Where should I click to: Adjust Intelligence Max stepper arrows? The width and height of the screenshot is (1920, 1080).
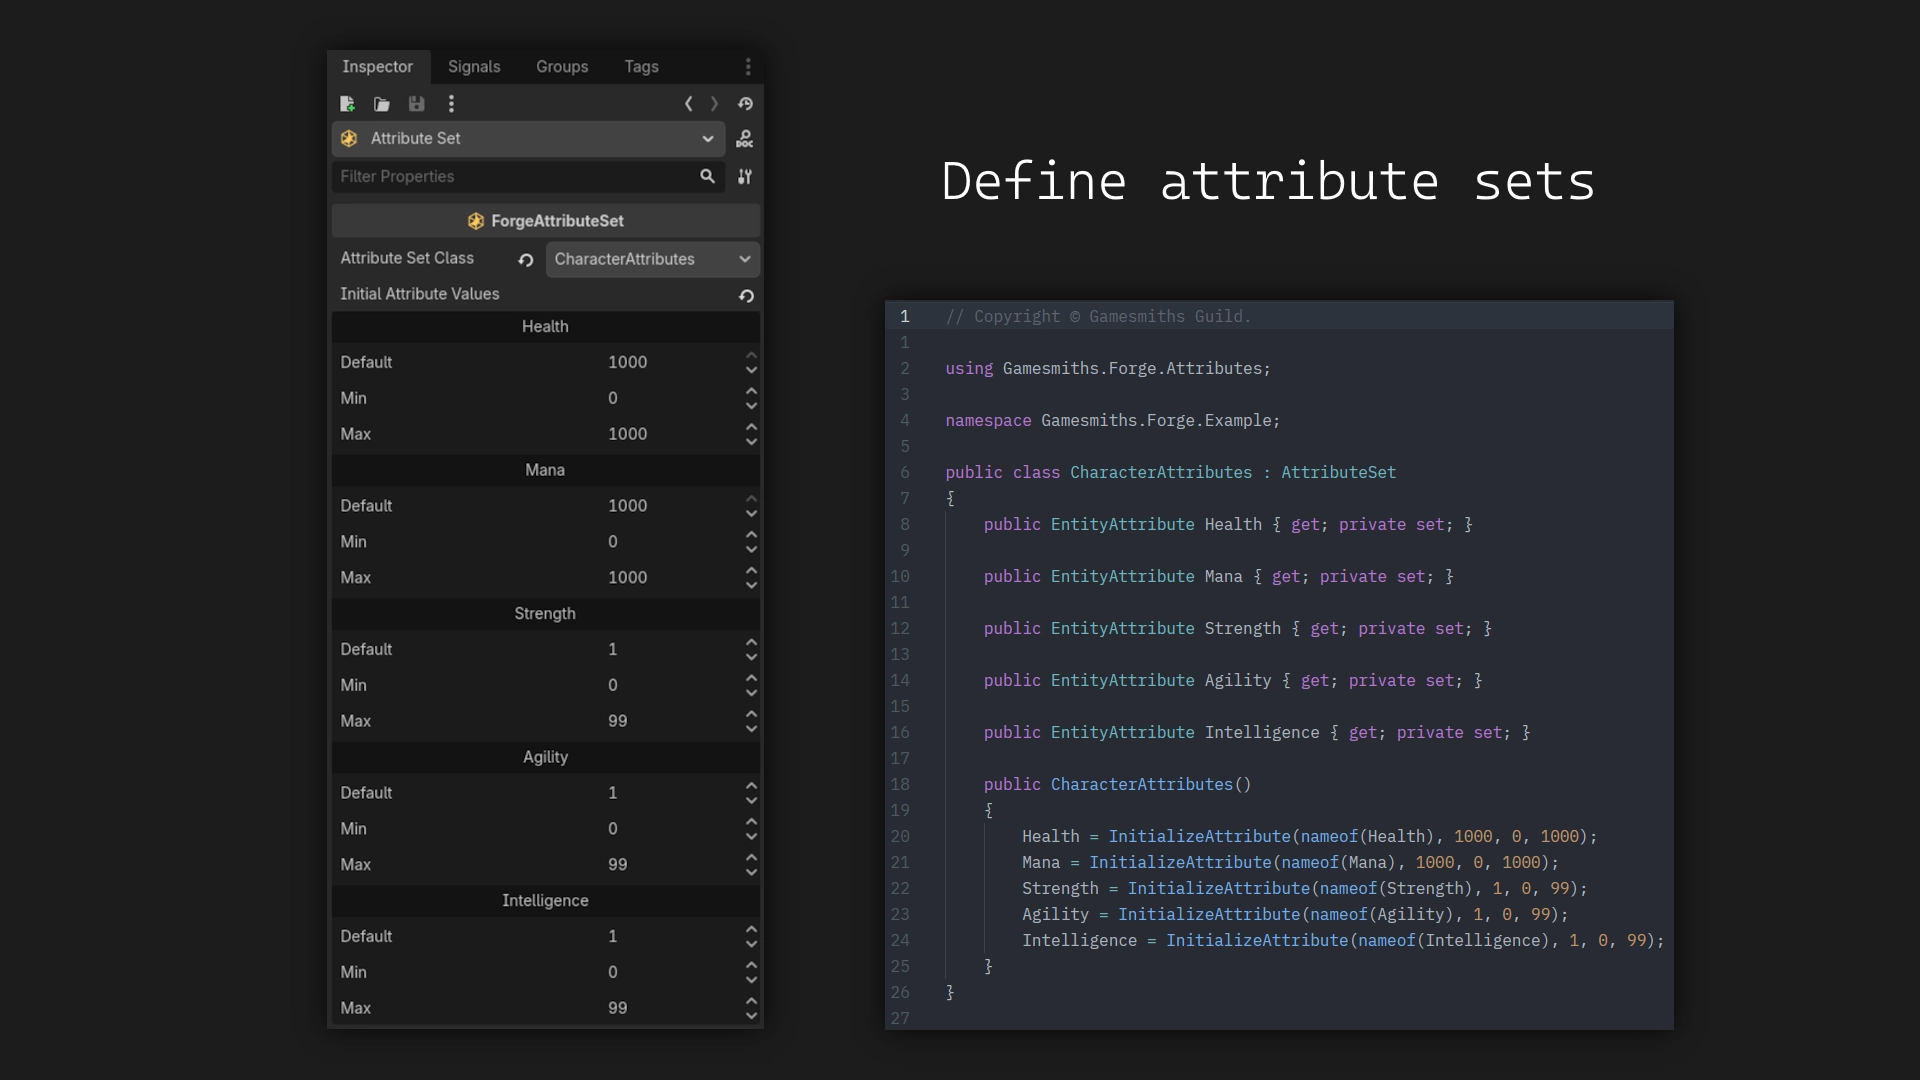[751, 1008]
